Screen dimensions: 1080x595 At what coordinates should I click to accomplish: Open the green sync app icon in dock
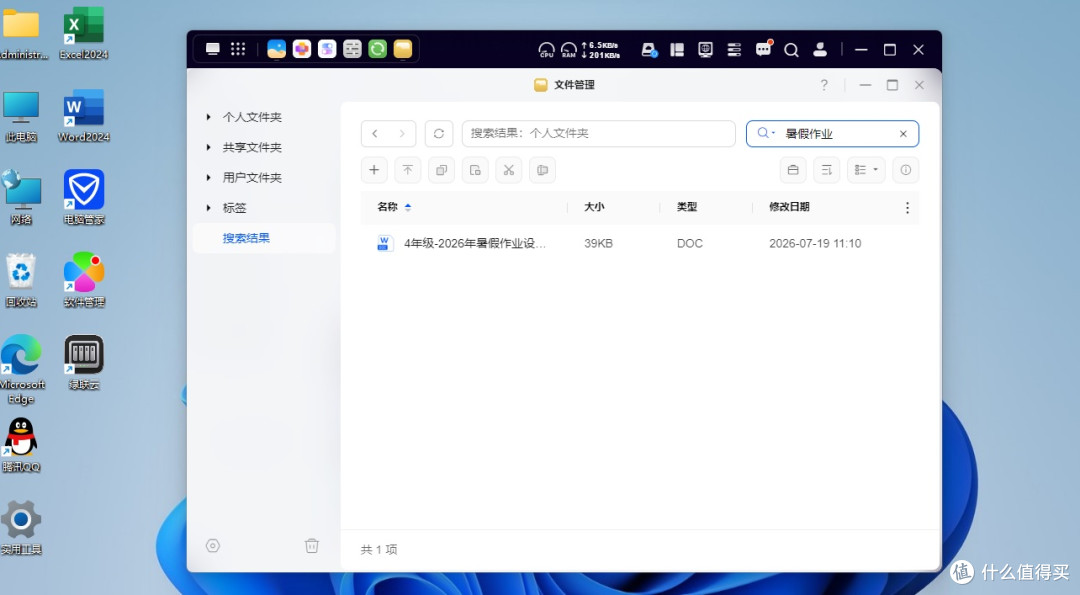pyautogui.click(x=377, y=49)
